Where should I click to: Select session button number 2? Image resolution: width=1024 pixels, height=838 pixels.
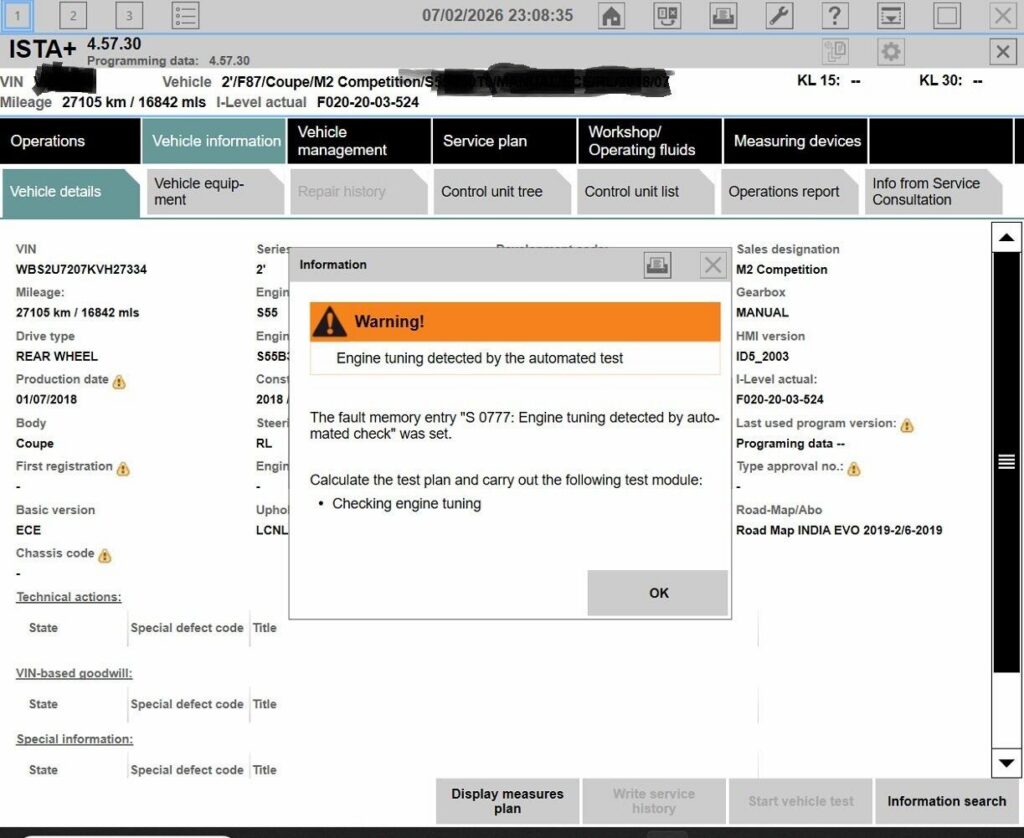click(72, 16)
